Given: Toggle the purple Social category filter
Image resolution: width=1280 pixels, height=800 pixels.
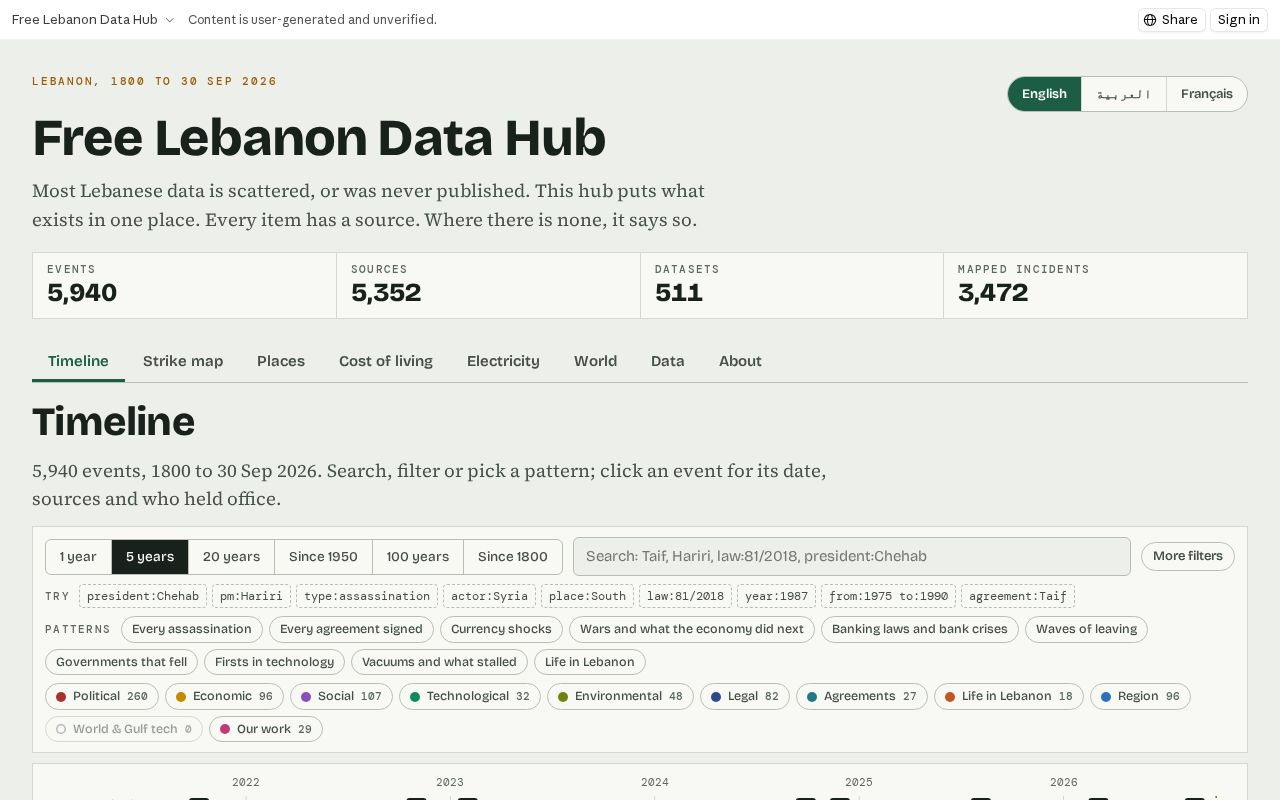Looking at the screenshot, I should [x=342, y=696].
